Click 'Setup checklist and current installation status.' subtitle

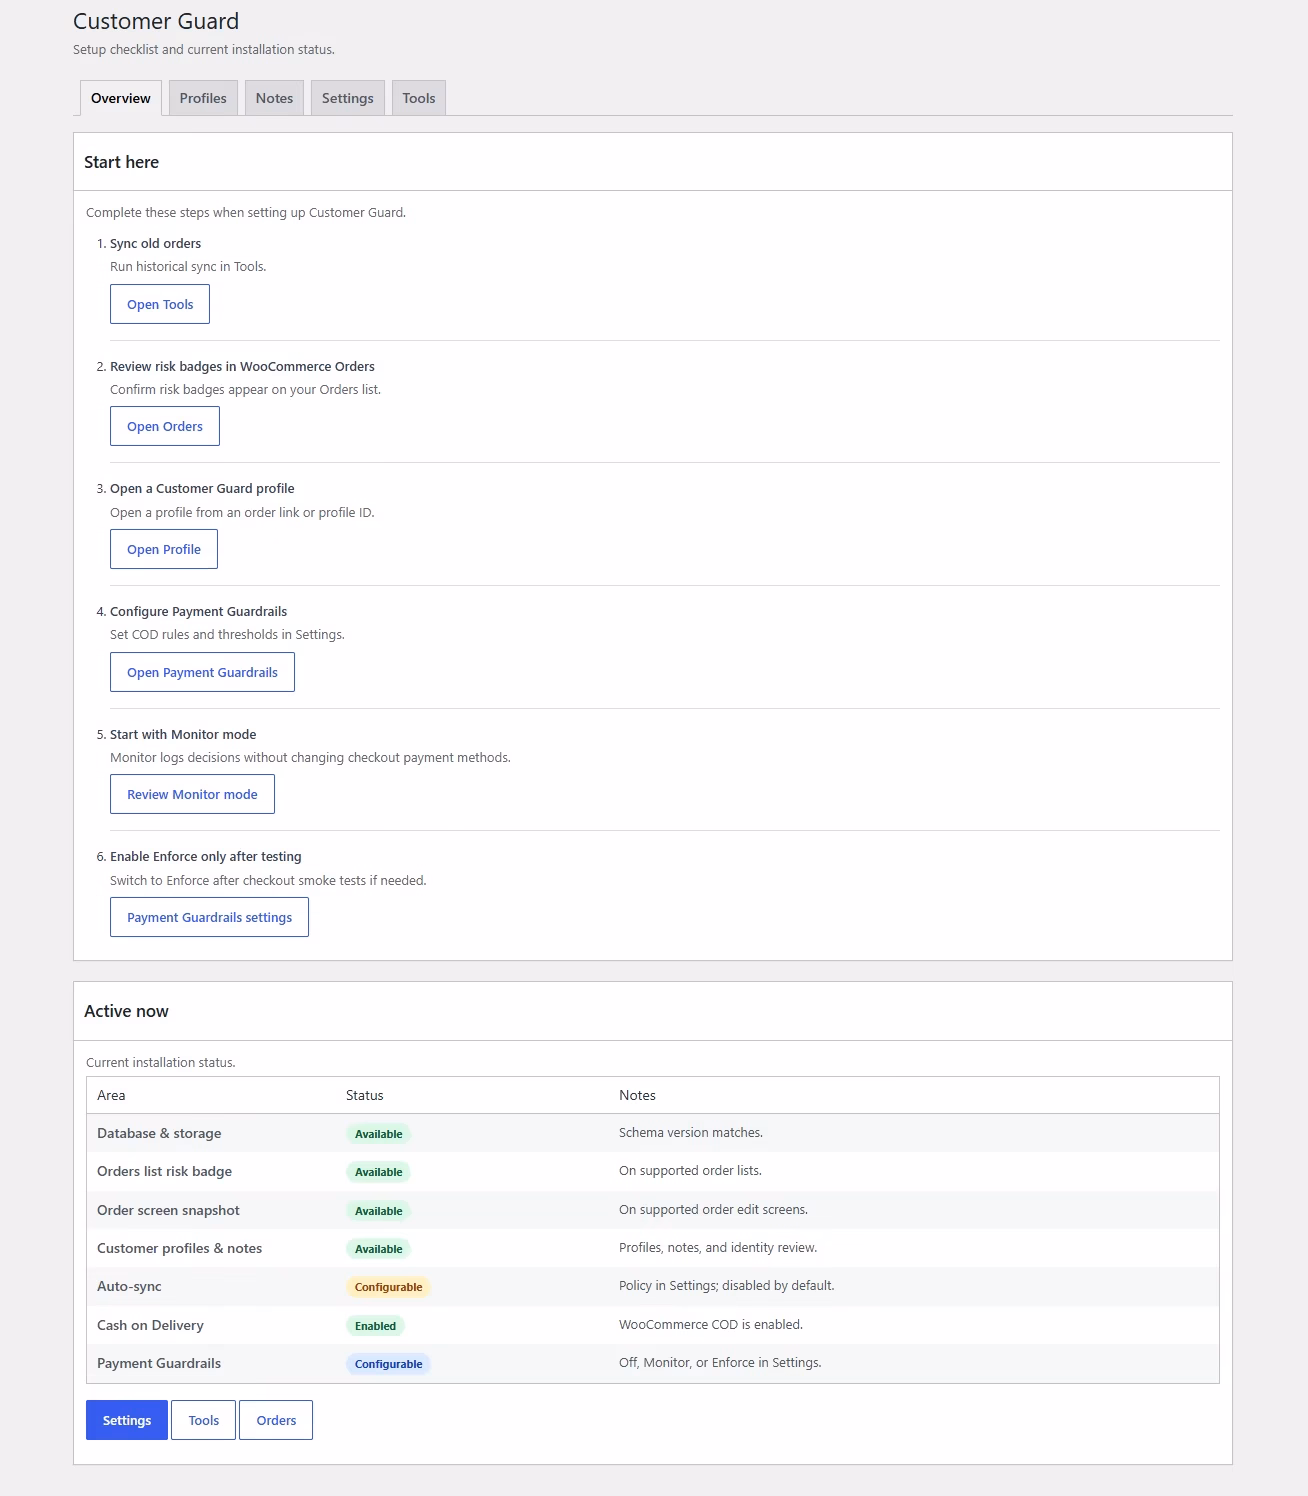pyautogui.click(x=204, y=49)
